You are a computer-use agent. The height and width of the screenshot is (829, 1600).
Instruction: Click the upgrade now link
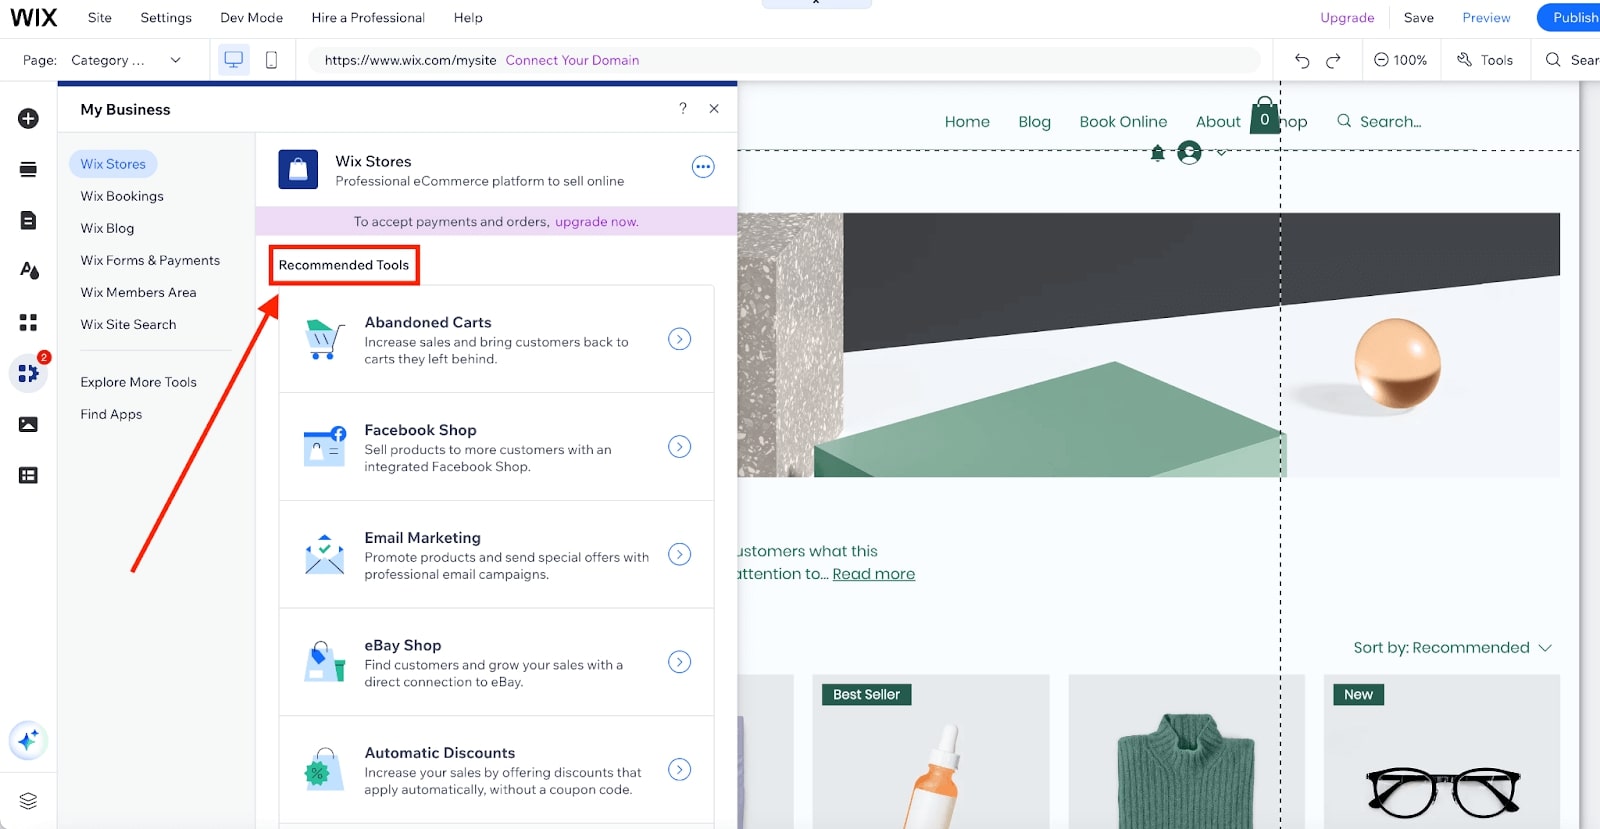tap(596, 222)
